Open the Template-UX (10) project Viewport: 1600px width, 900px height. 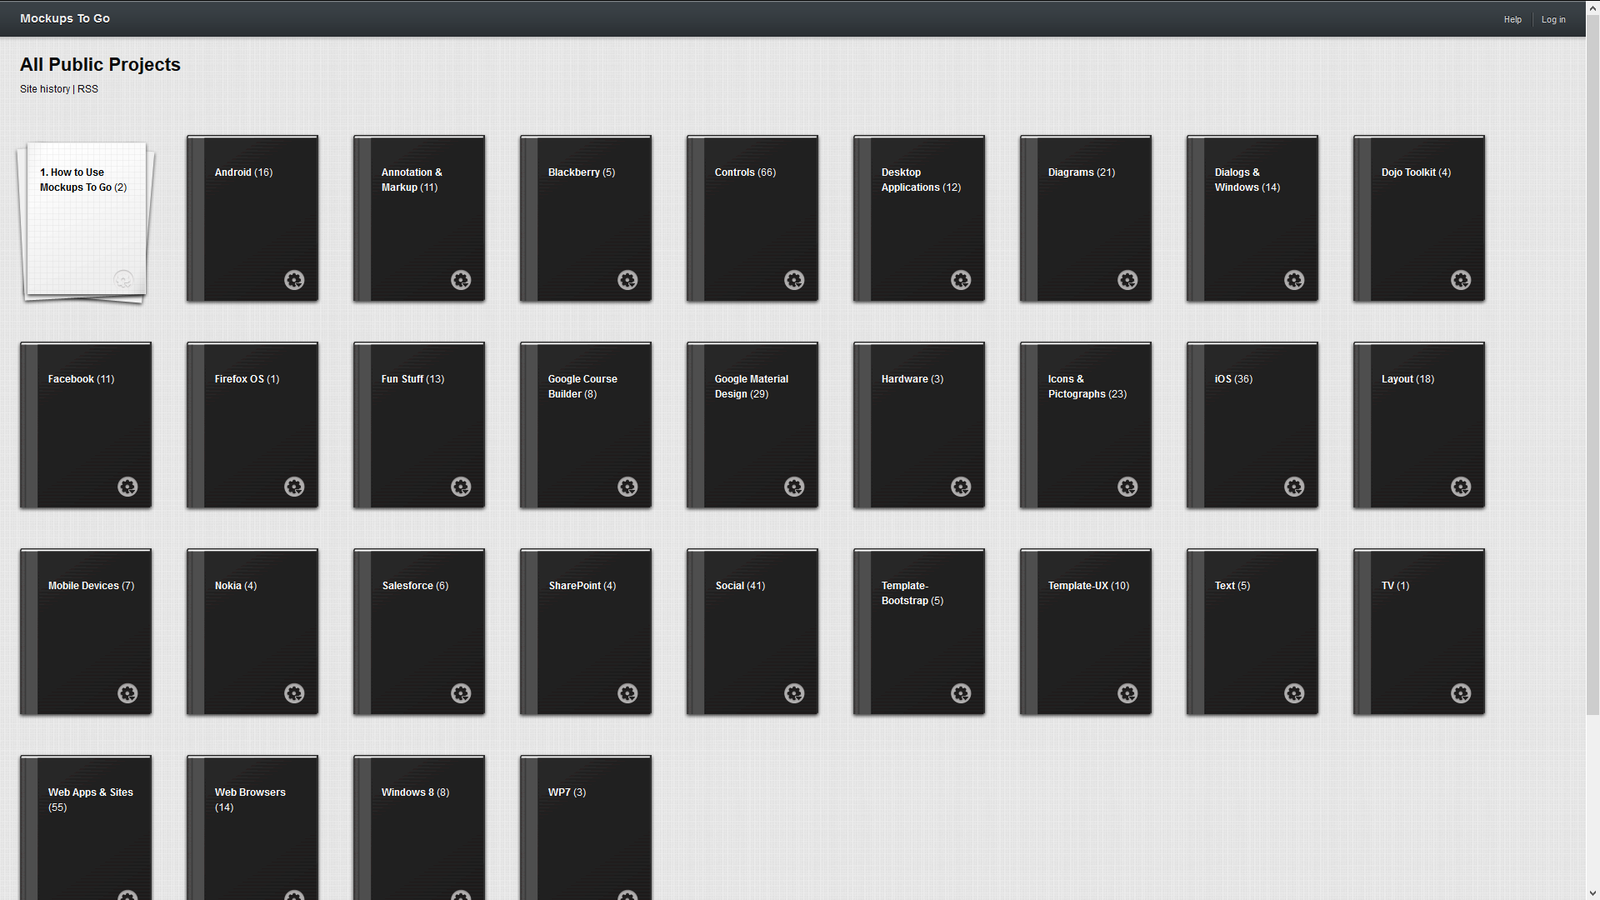[1086, 632]
